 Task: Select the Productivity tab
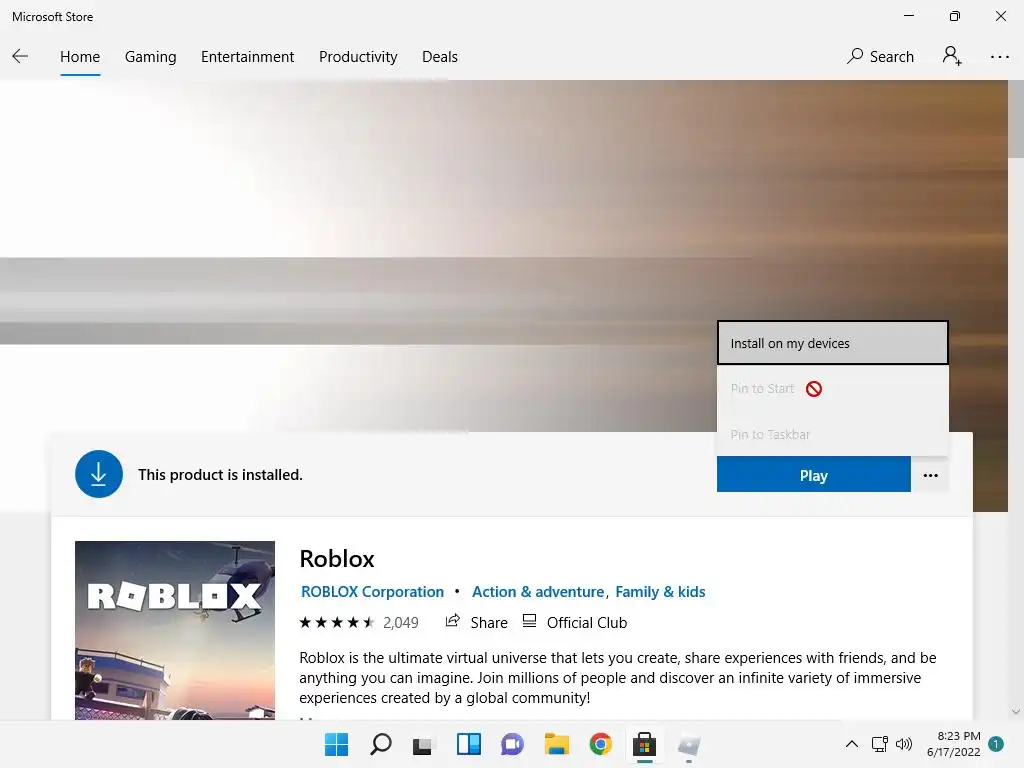coord(358,57)
